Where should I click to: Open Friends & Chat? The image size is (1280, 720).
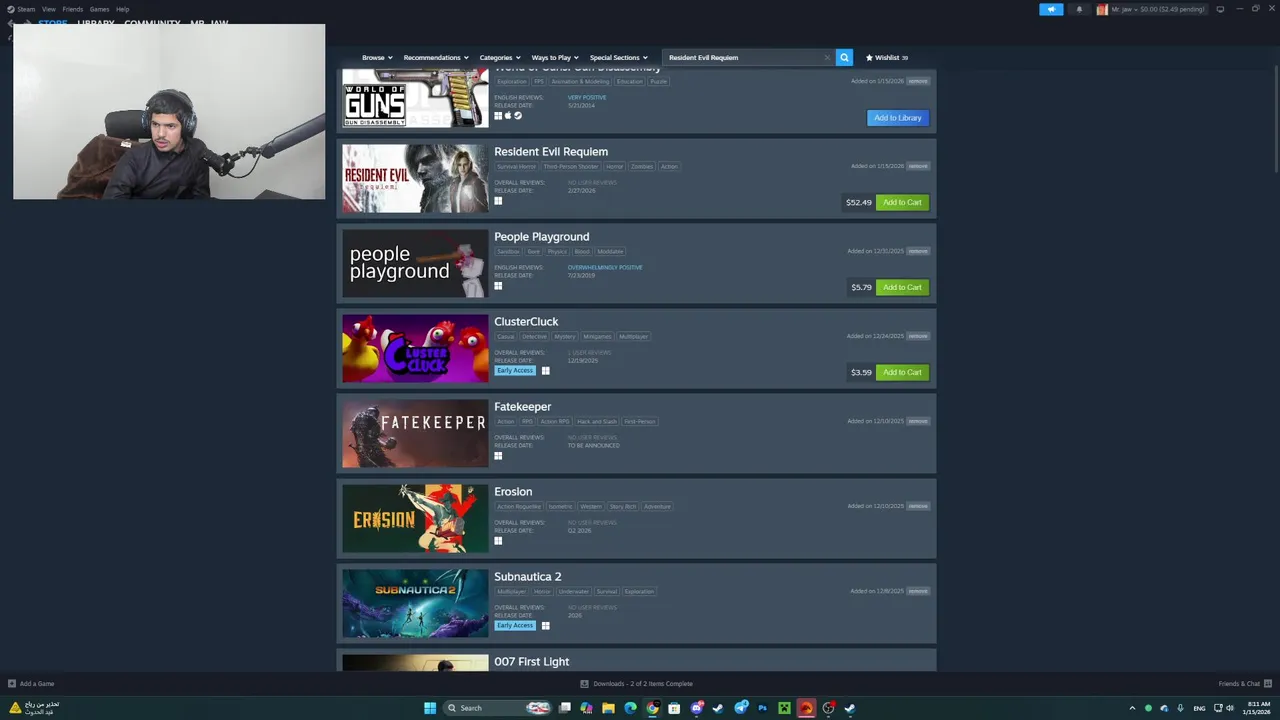click(1243, 684)
